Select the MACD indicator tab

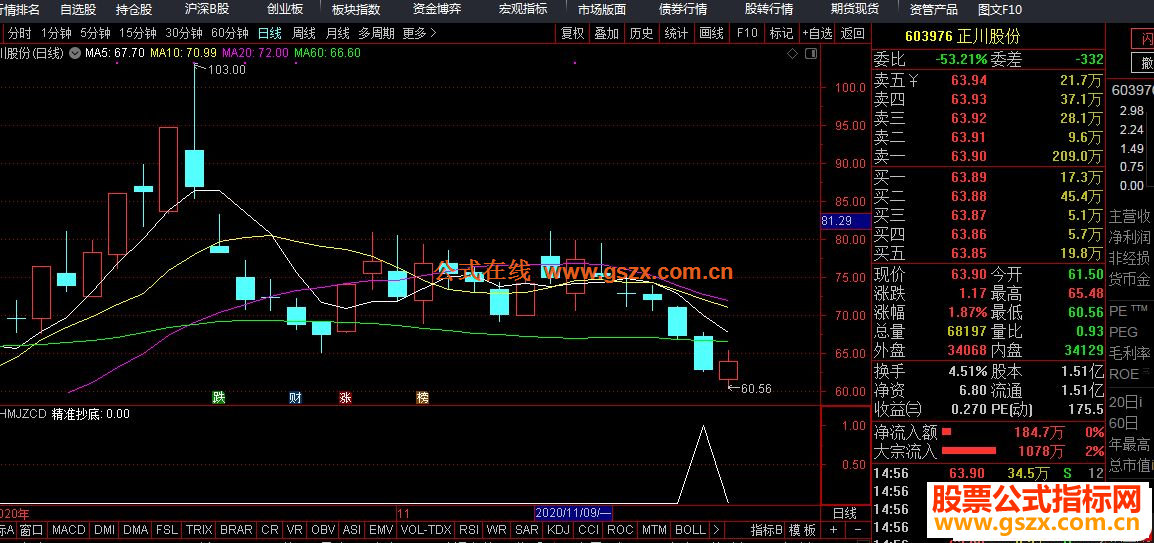[68, 530]
